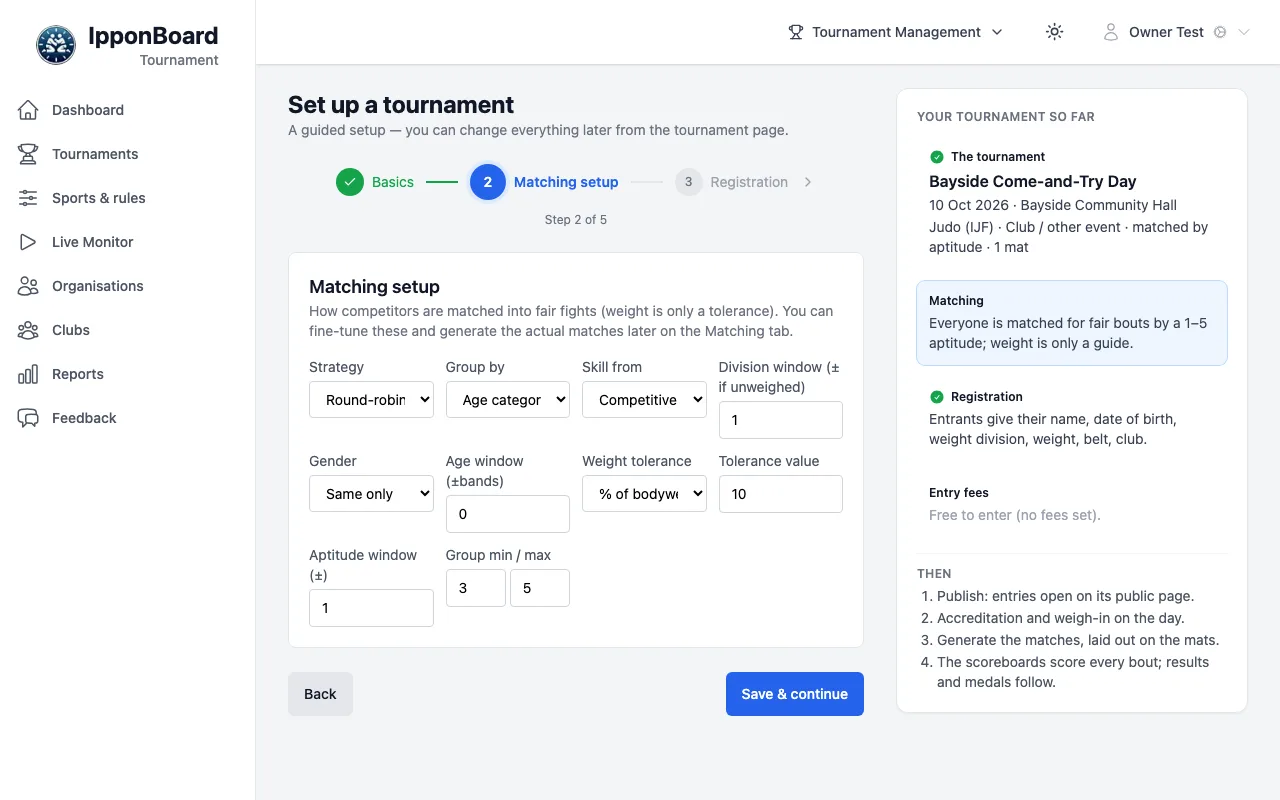1280x800 pixels.
Task: Click the Feedback speech bubble icon
Action: pyautogui.click(x=28, y=418)
